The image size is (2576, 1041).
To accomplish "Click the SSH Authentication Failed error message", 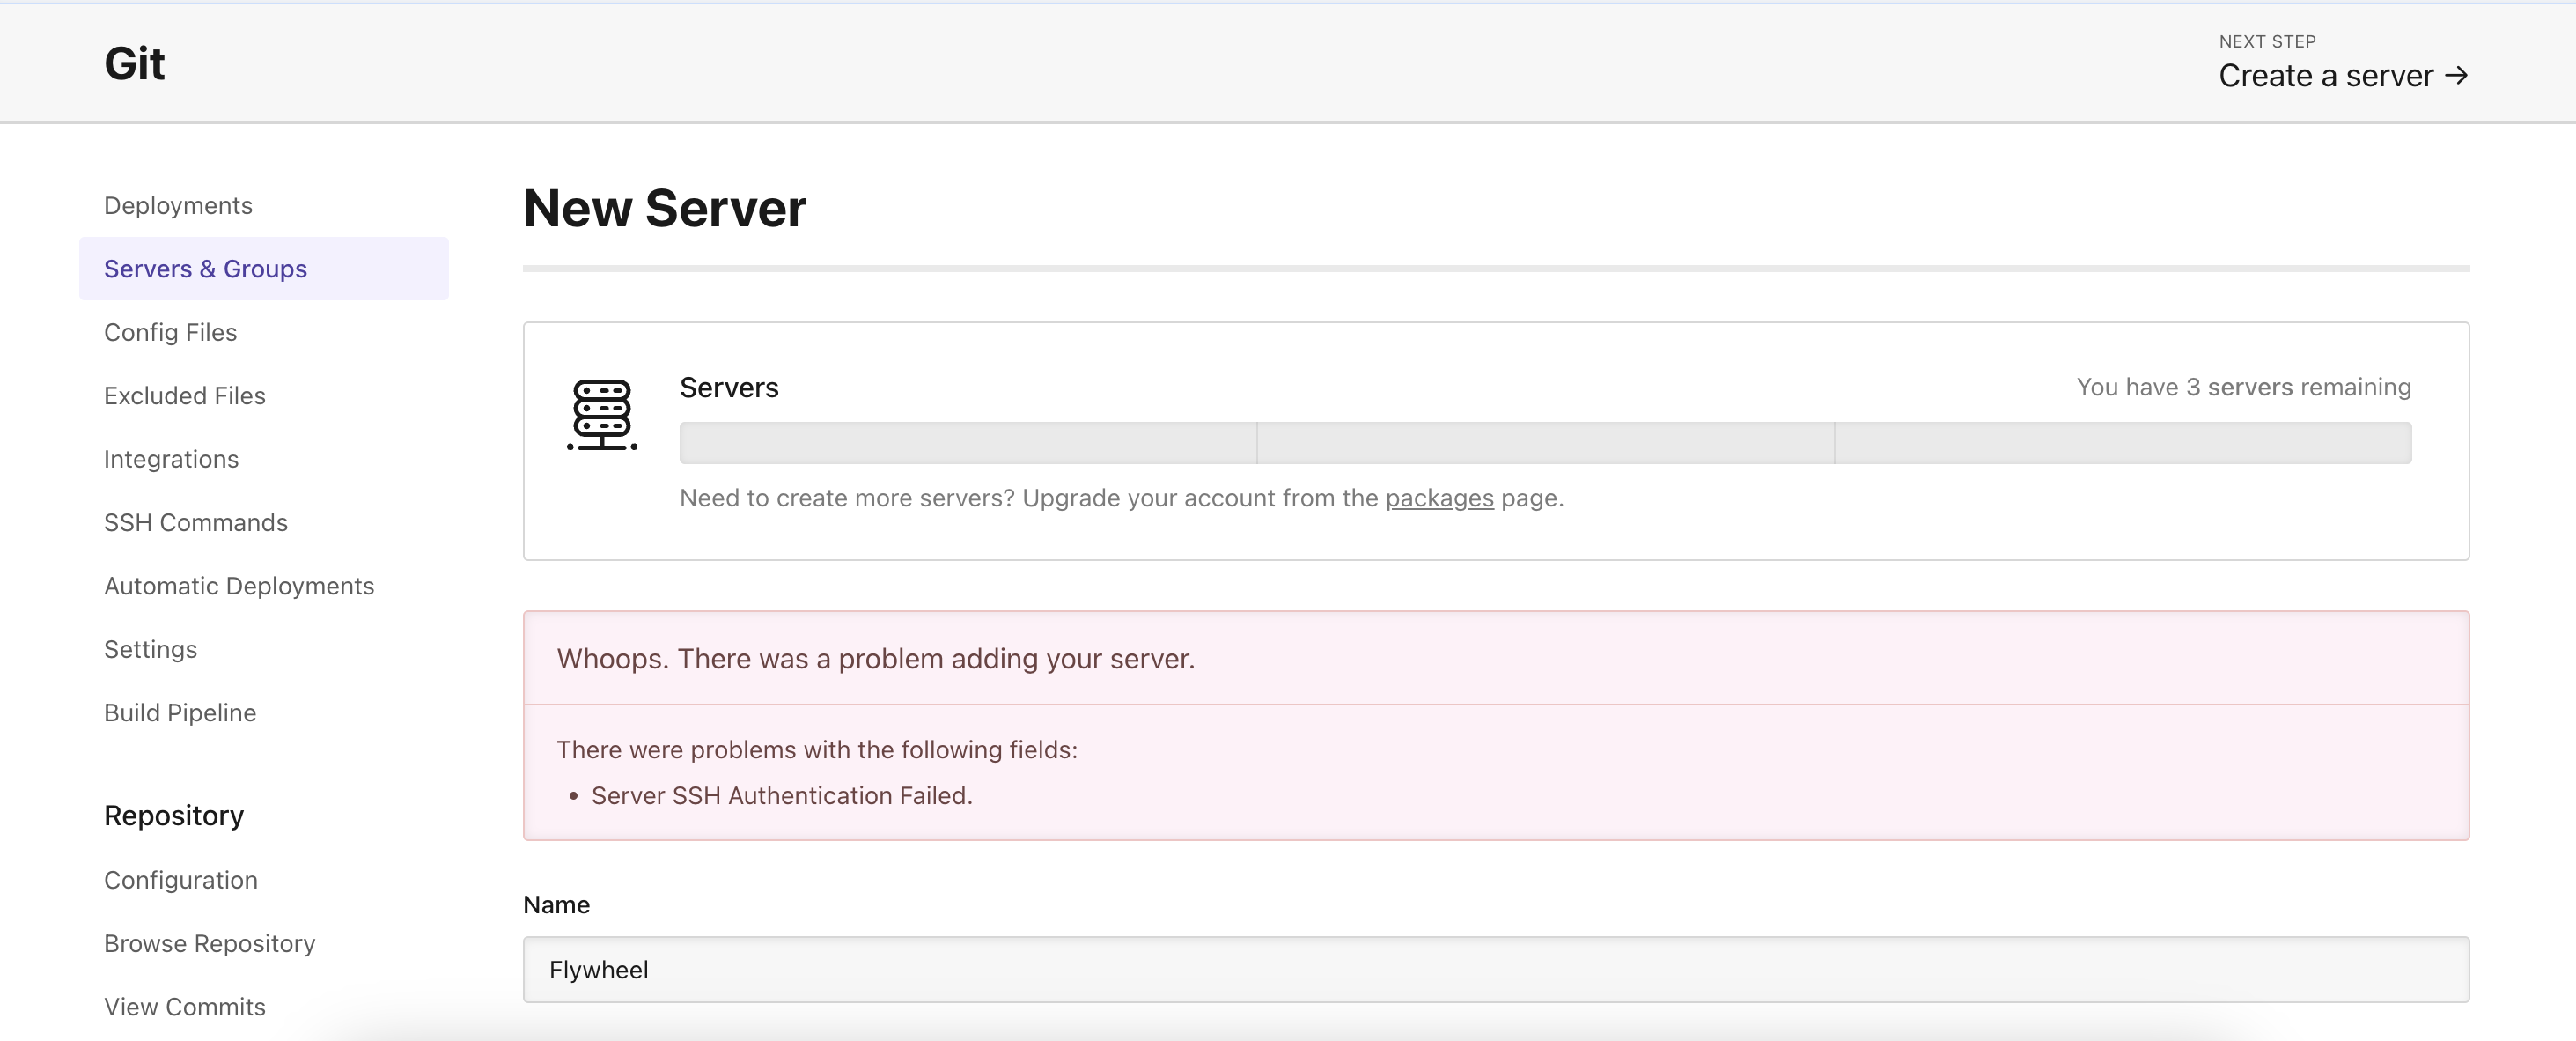I will tap(781, 796).
